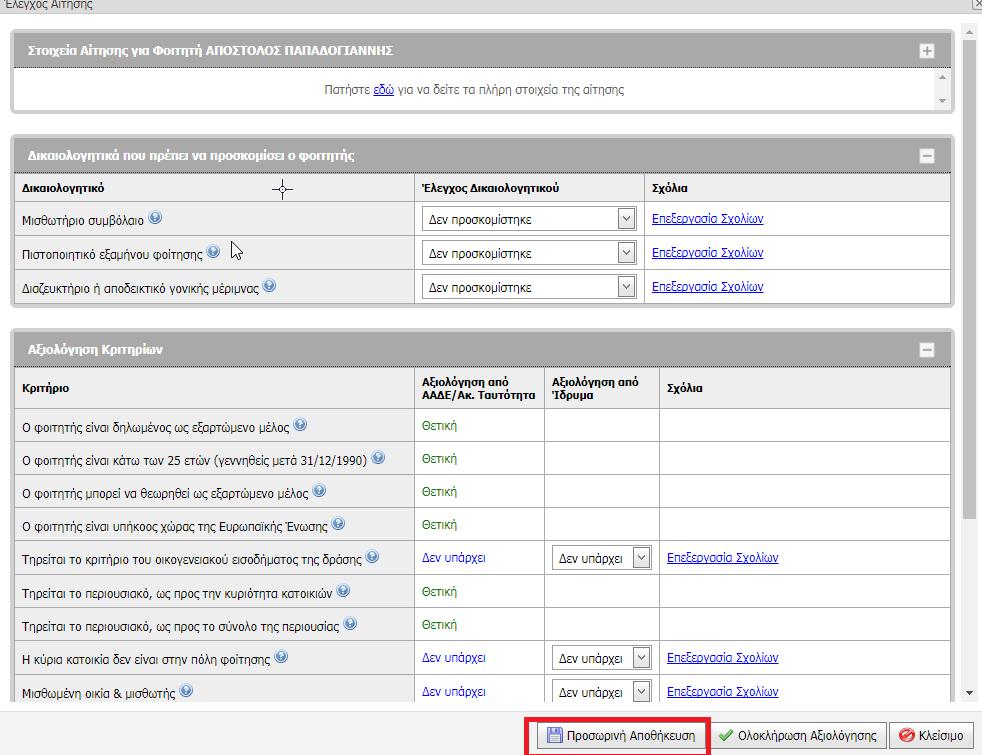Click Επεξεργασία Σχολίων for Διαζευκτήριο row

pyautogui.click(x=707, y=286)
